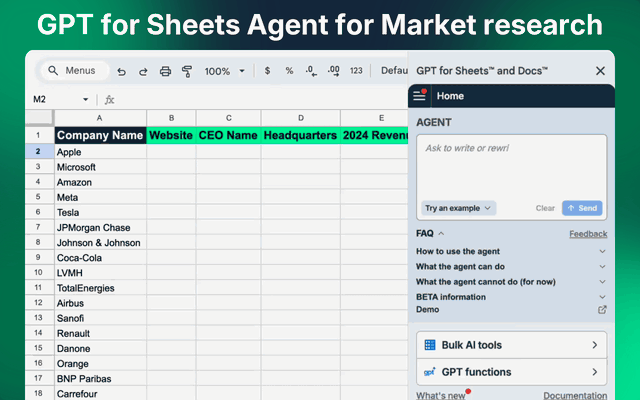
Task: Open Bulk AI tools
Action: pyautogui.click(x=511, y=345)
